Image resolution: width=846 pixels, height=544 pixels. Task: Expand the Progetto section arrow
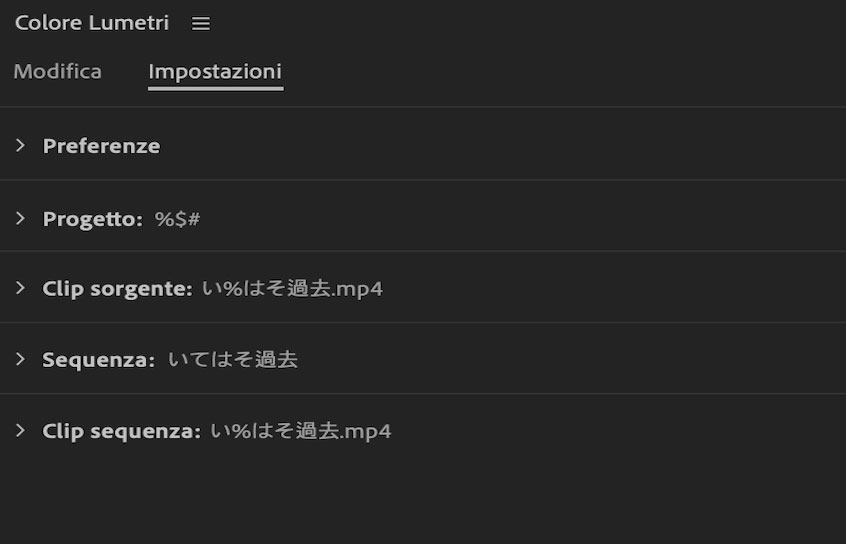(20, 218)
